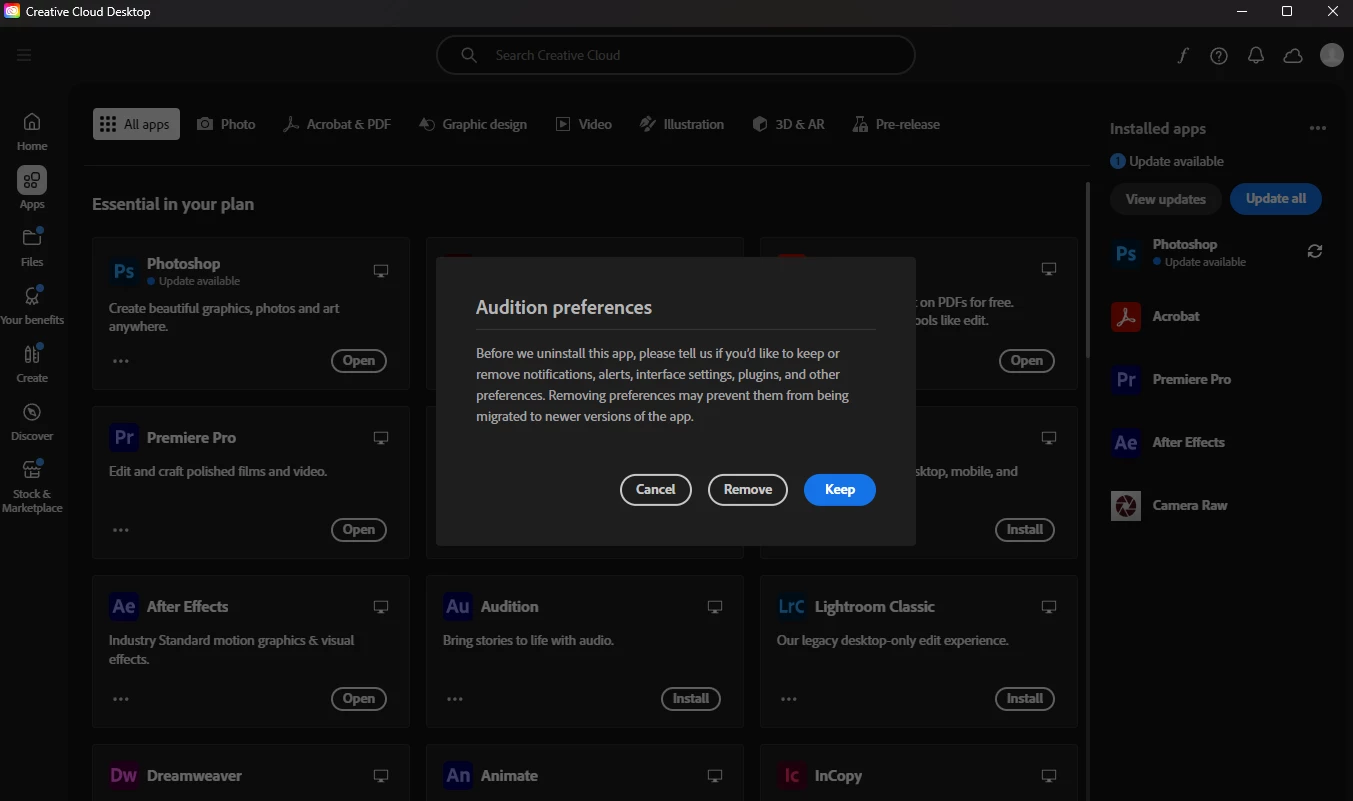
Task: Select Apps in the sidebar
Action: (32, 188)
